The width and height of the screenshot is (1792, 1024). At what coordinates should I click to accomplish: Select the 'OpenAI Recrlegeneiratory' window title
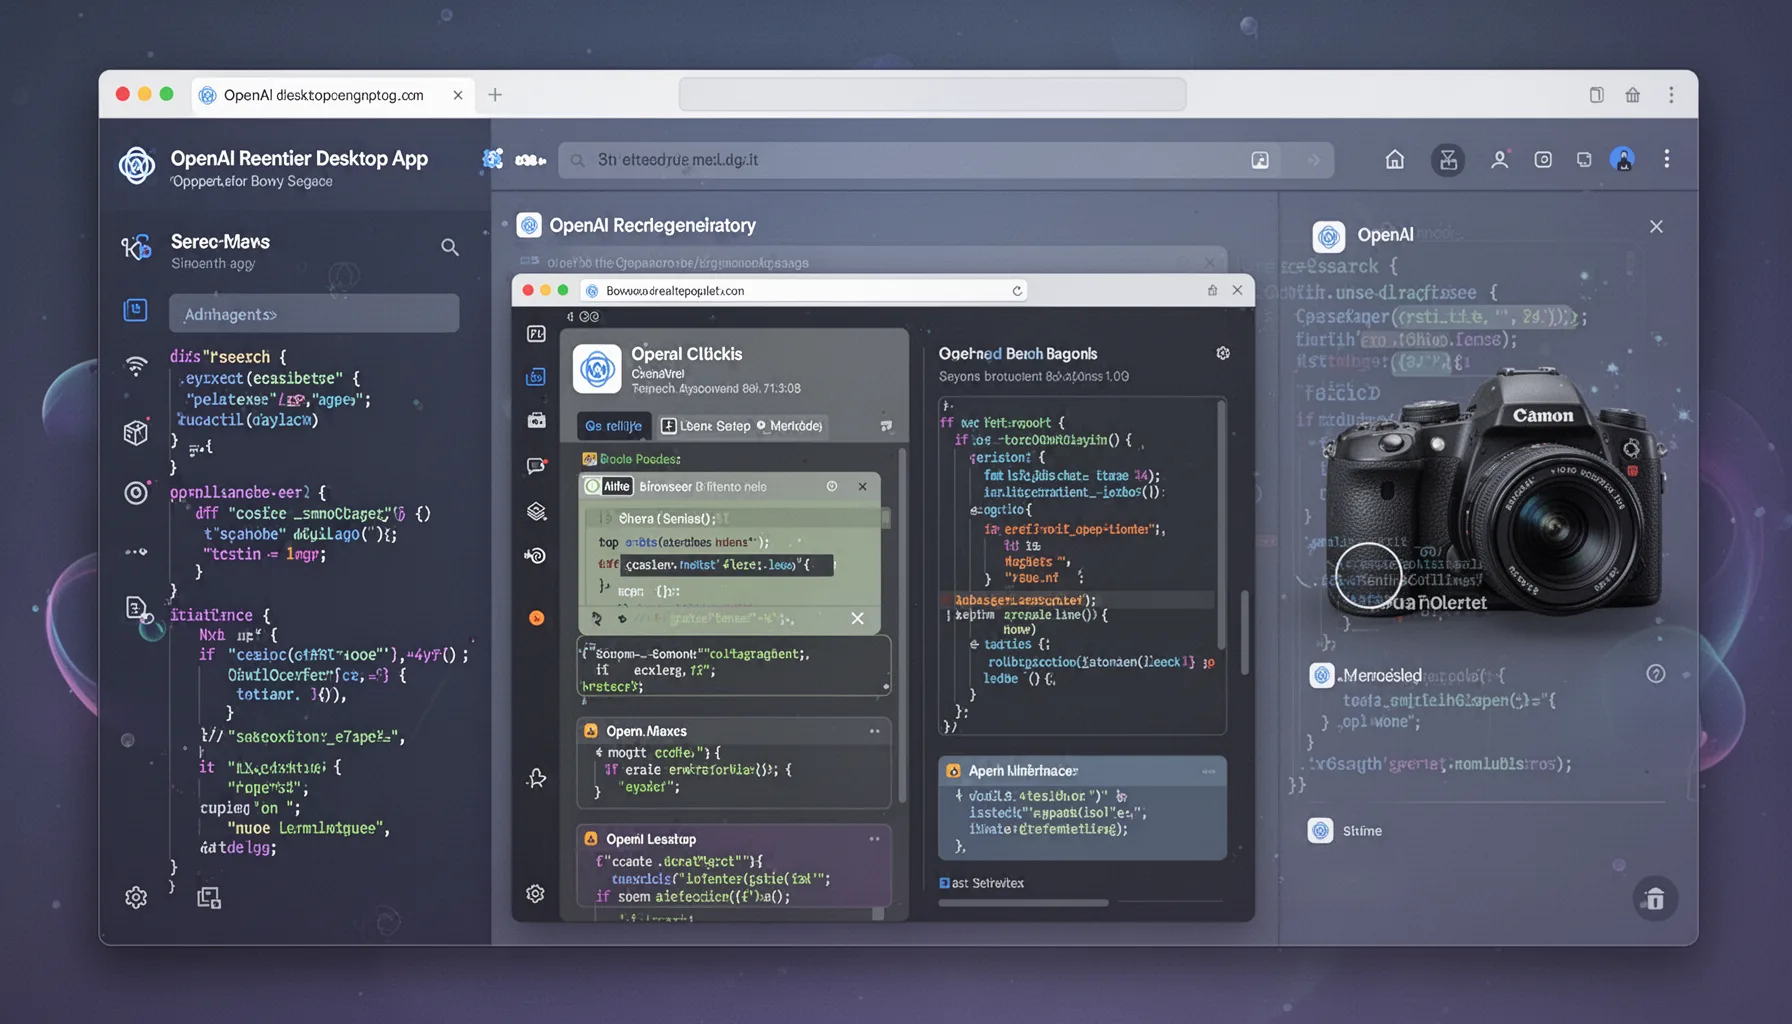[654, 225]
